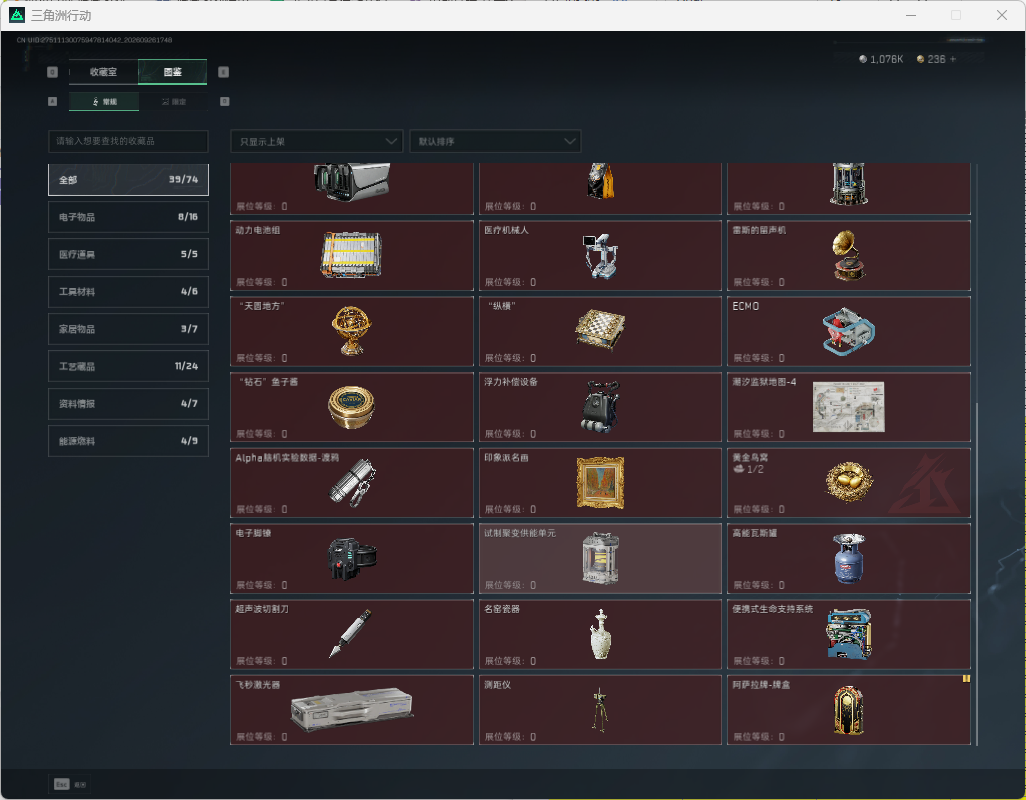The width and height of the screenshot is (1026, 800).
Task: Open the 默认排序 sort dropdown
Action: pyautogui.click(x=495, y=141)
